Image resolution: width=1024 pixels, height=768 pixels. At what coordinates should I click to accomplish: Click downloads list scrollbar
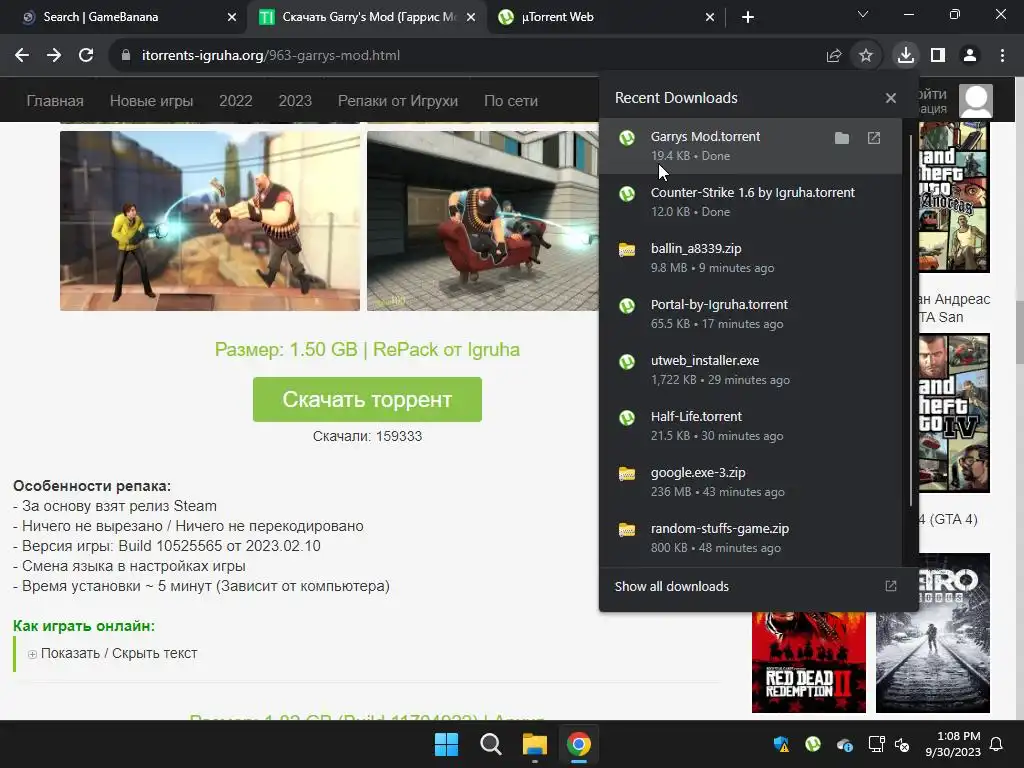(910, 320)
